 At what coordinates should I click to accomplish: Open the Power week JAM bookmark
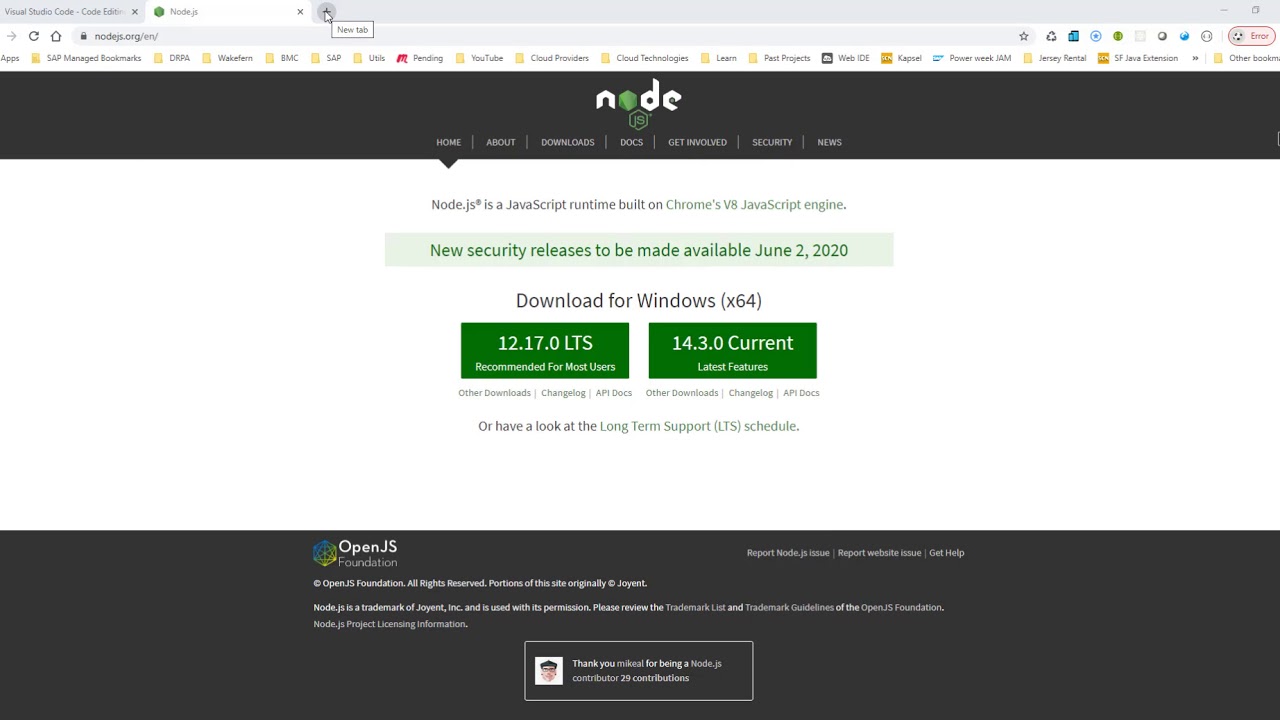coord(972,58)
